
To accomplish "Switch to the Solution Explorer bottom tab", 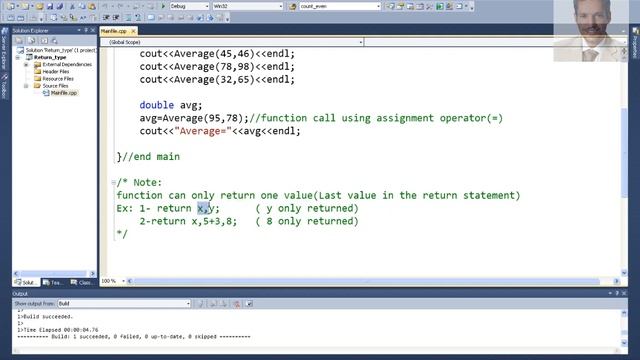I will (26, 282).
